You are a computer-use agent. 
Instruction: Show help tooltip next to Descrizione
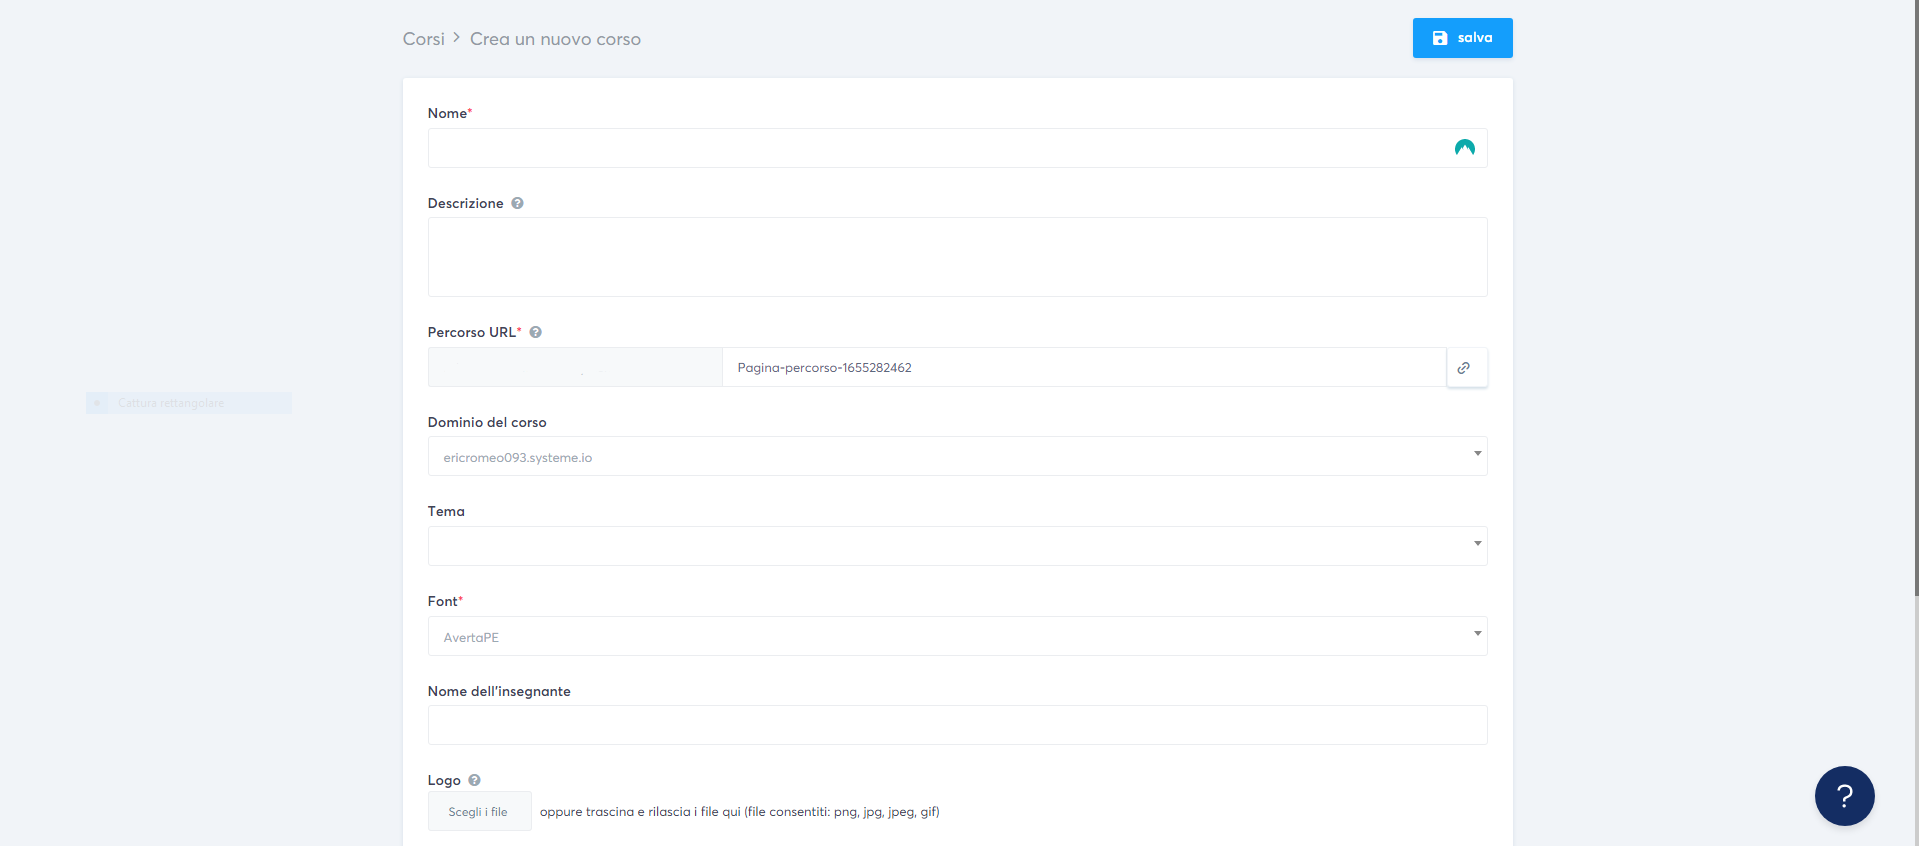coord(517,203)
